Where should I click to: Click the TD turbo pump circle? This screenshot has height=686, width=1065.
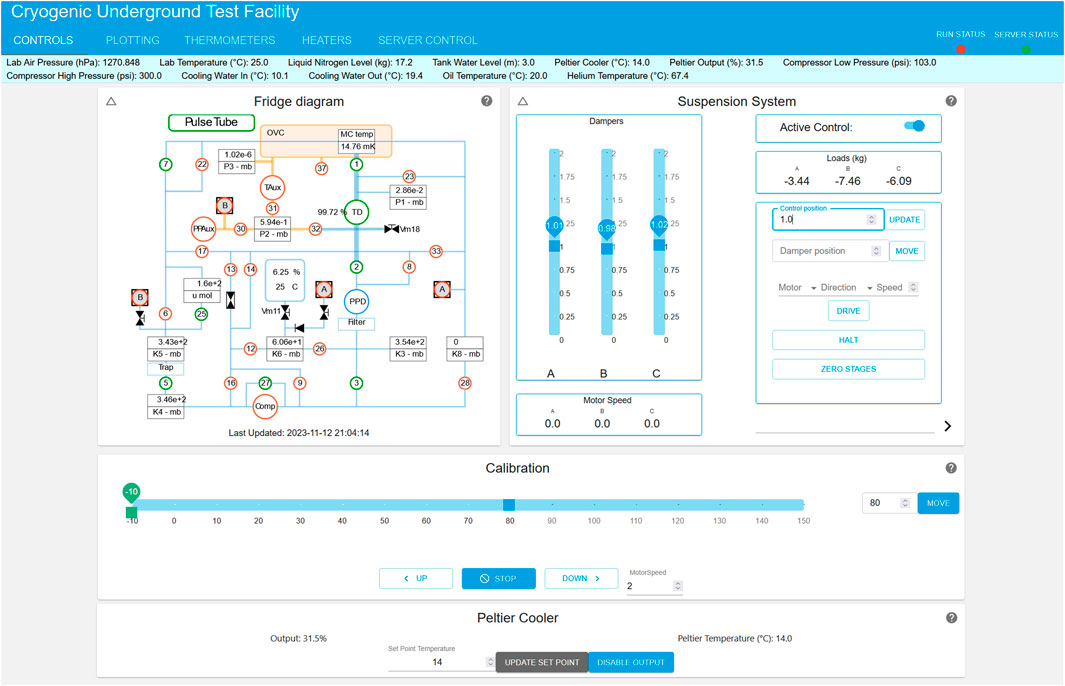(357, 212)
